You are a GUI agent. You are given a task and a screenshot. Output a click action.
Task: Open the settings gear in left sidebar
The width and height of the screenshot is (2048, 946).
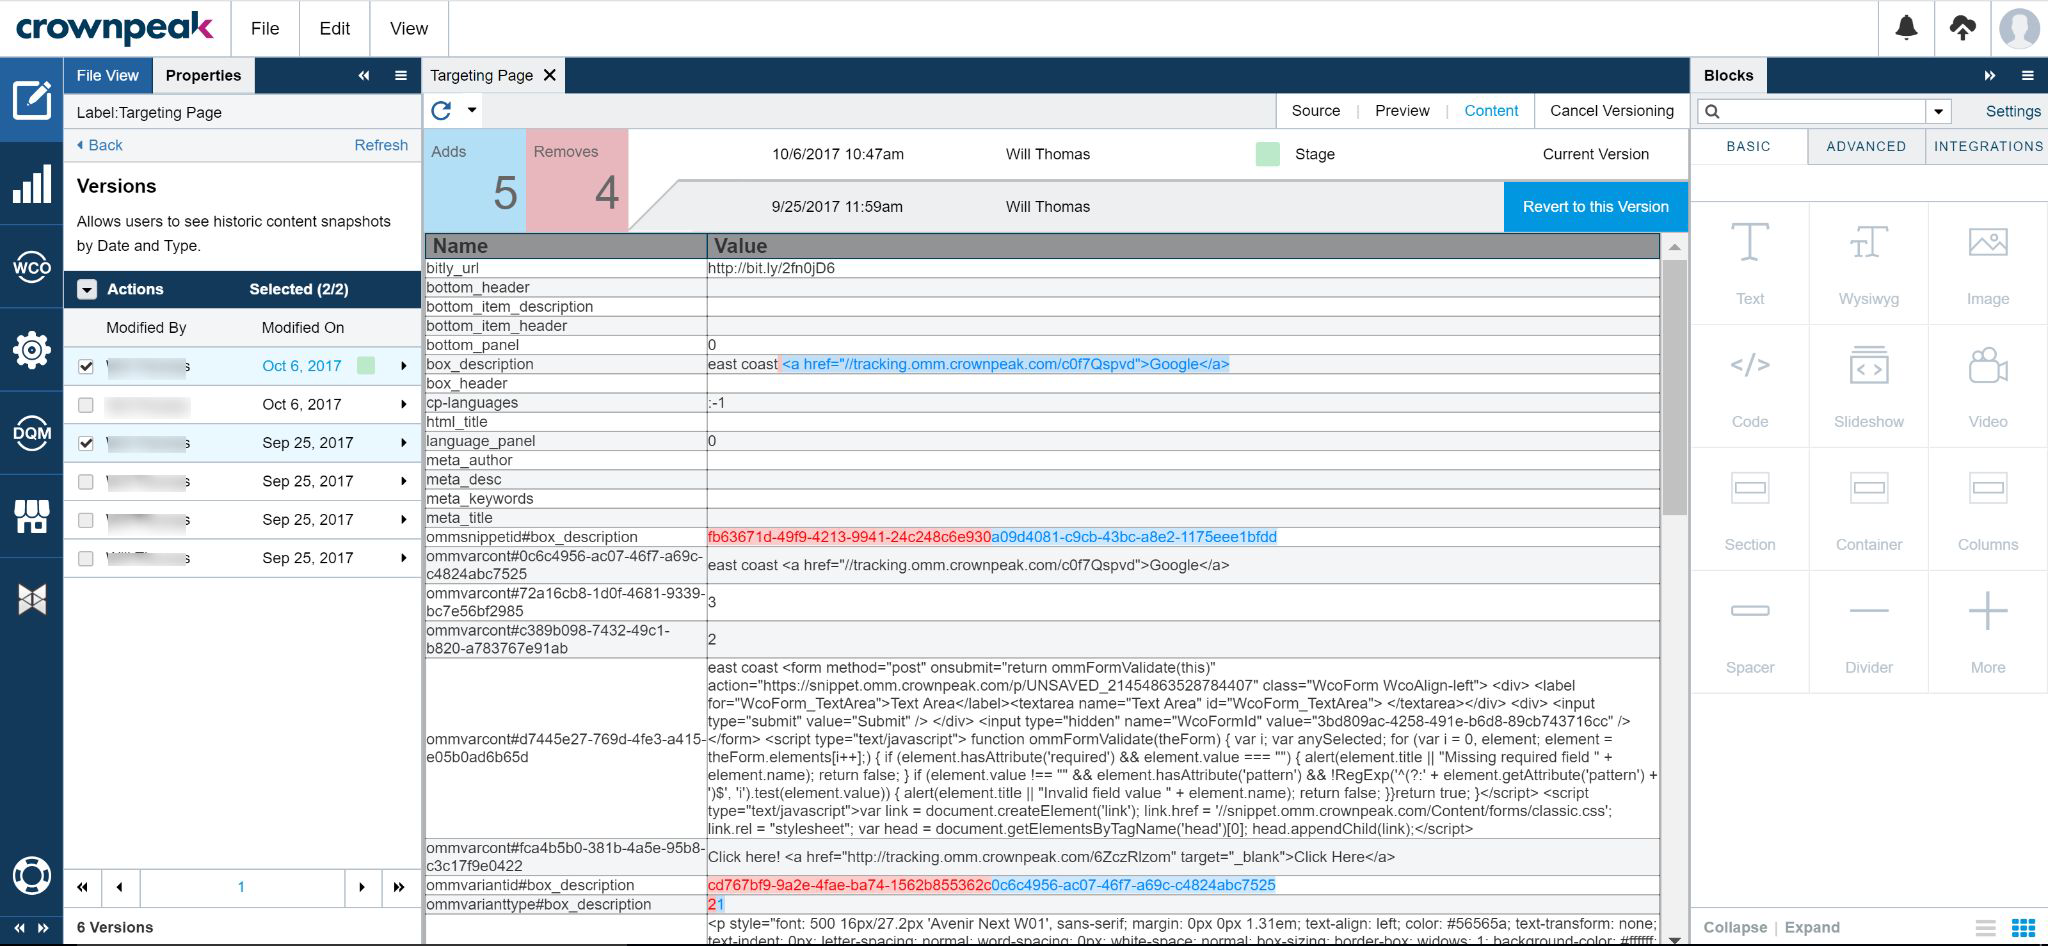(x=32, y=349)
